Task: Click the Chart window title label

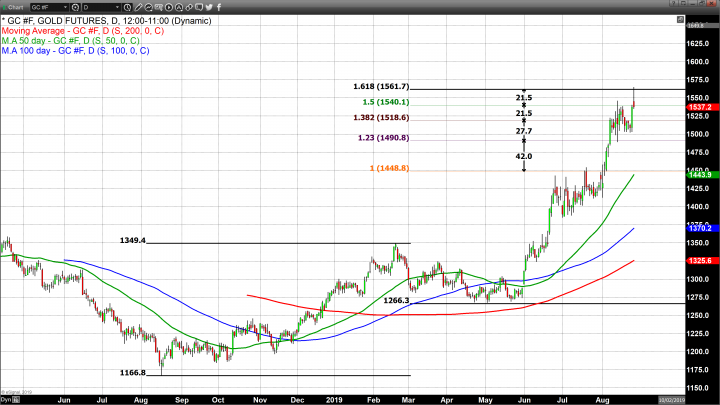Action: 16,7
